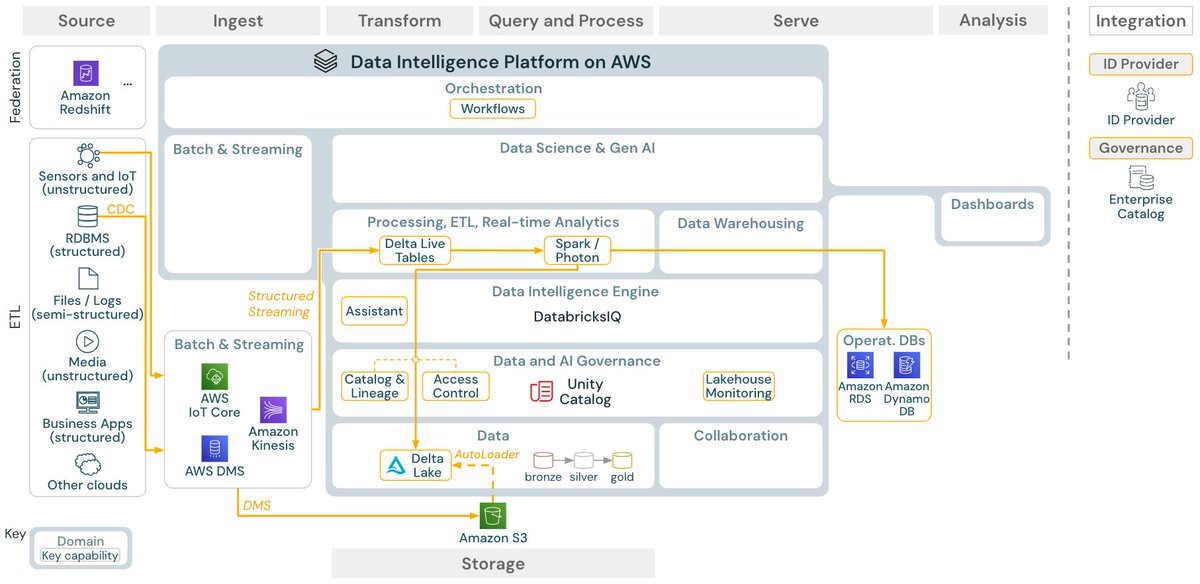This screenshot has width=1200, height=584.
Task: Click the Data and AI Governance title
Action: tap(577, 361)
